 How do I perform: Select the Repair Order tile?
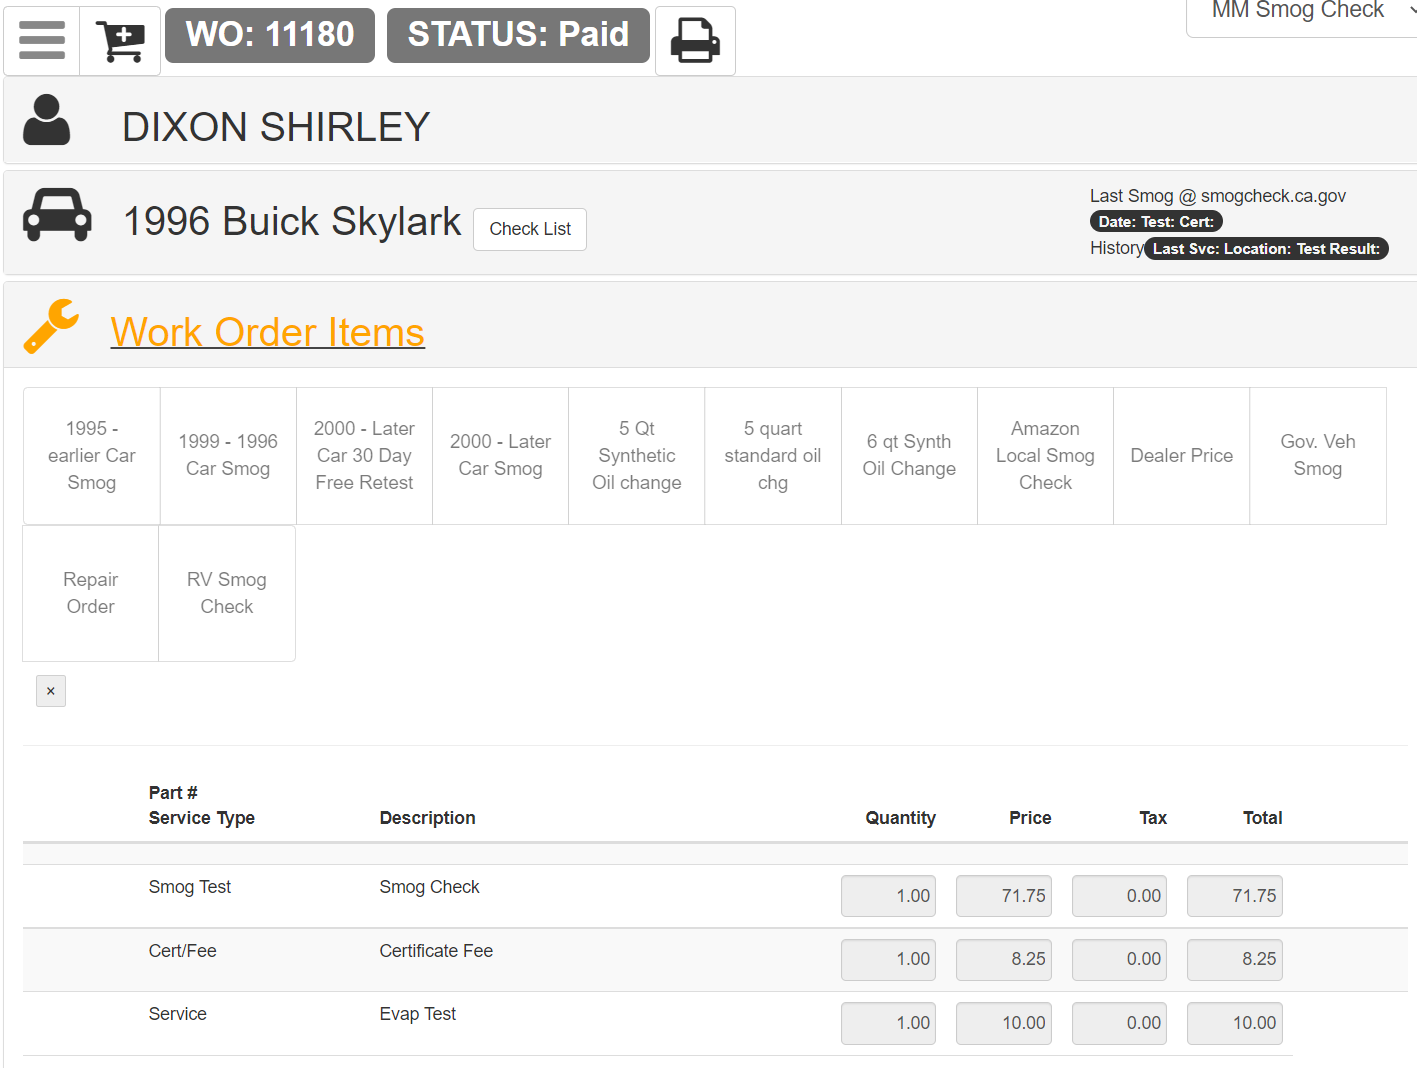coord(91,593)
